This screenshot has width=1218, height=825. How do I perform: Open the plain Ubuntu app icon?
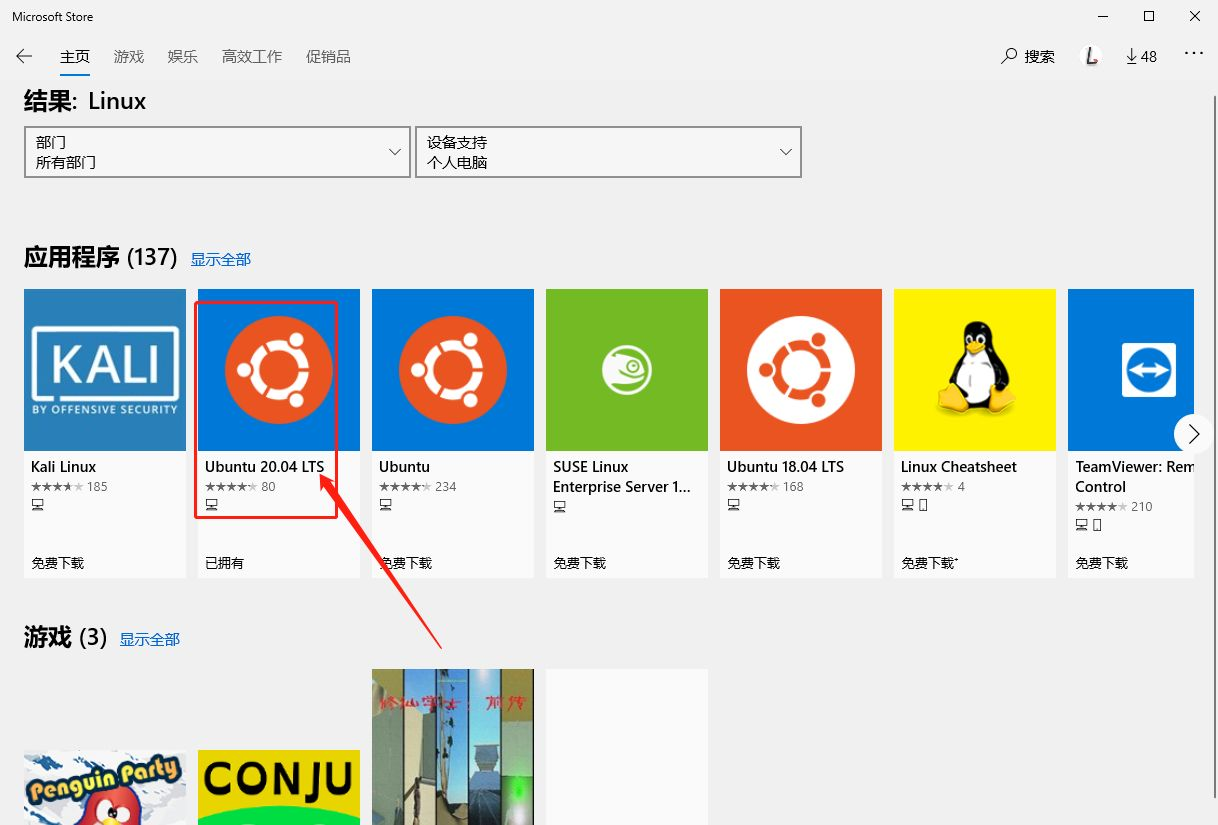453,370
